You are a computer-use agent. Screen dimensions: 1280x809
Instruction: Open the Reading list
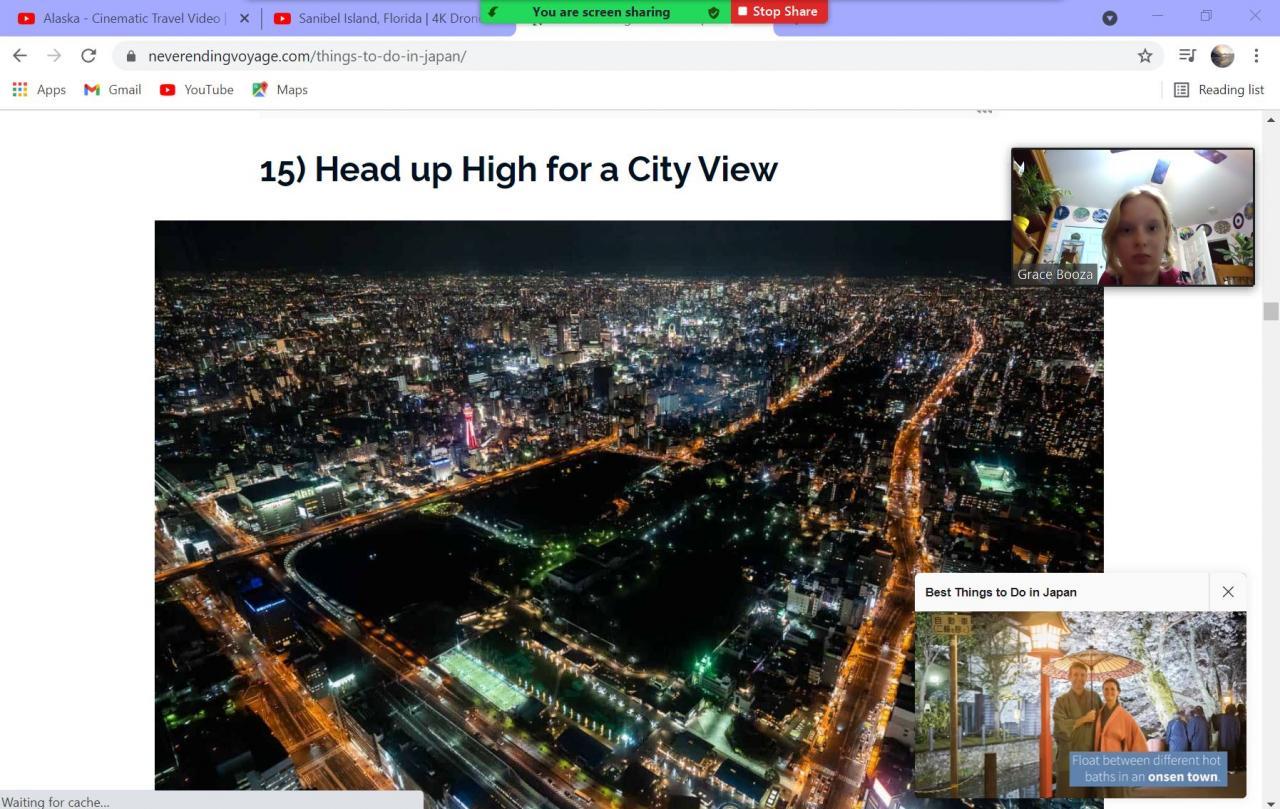coord(1219,90)
